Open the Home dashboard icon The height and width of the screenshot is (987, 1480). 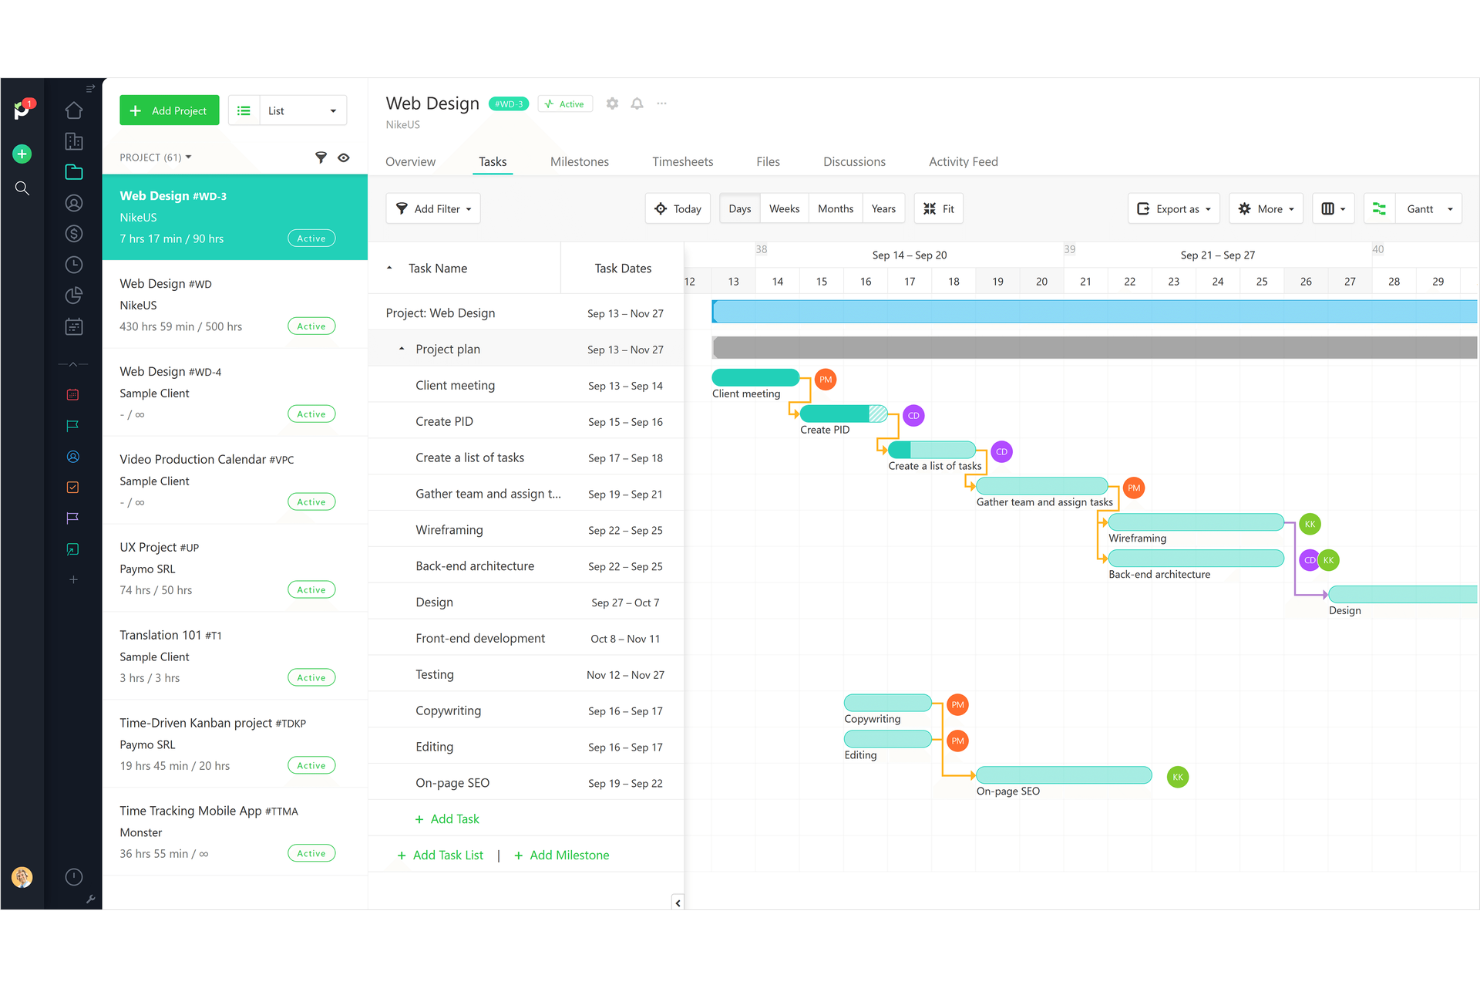coord(74,110)
